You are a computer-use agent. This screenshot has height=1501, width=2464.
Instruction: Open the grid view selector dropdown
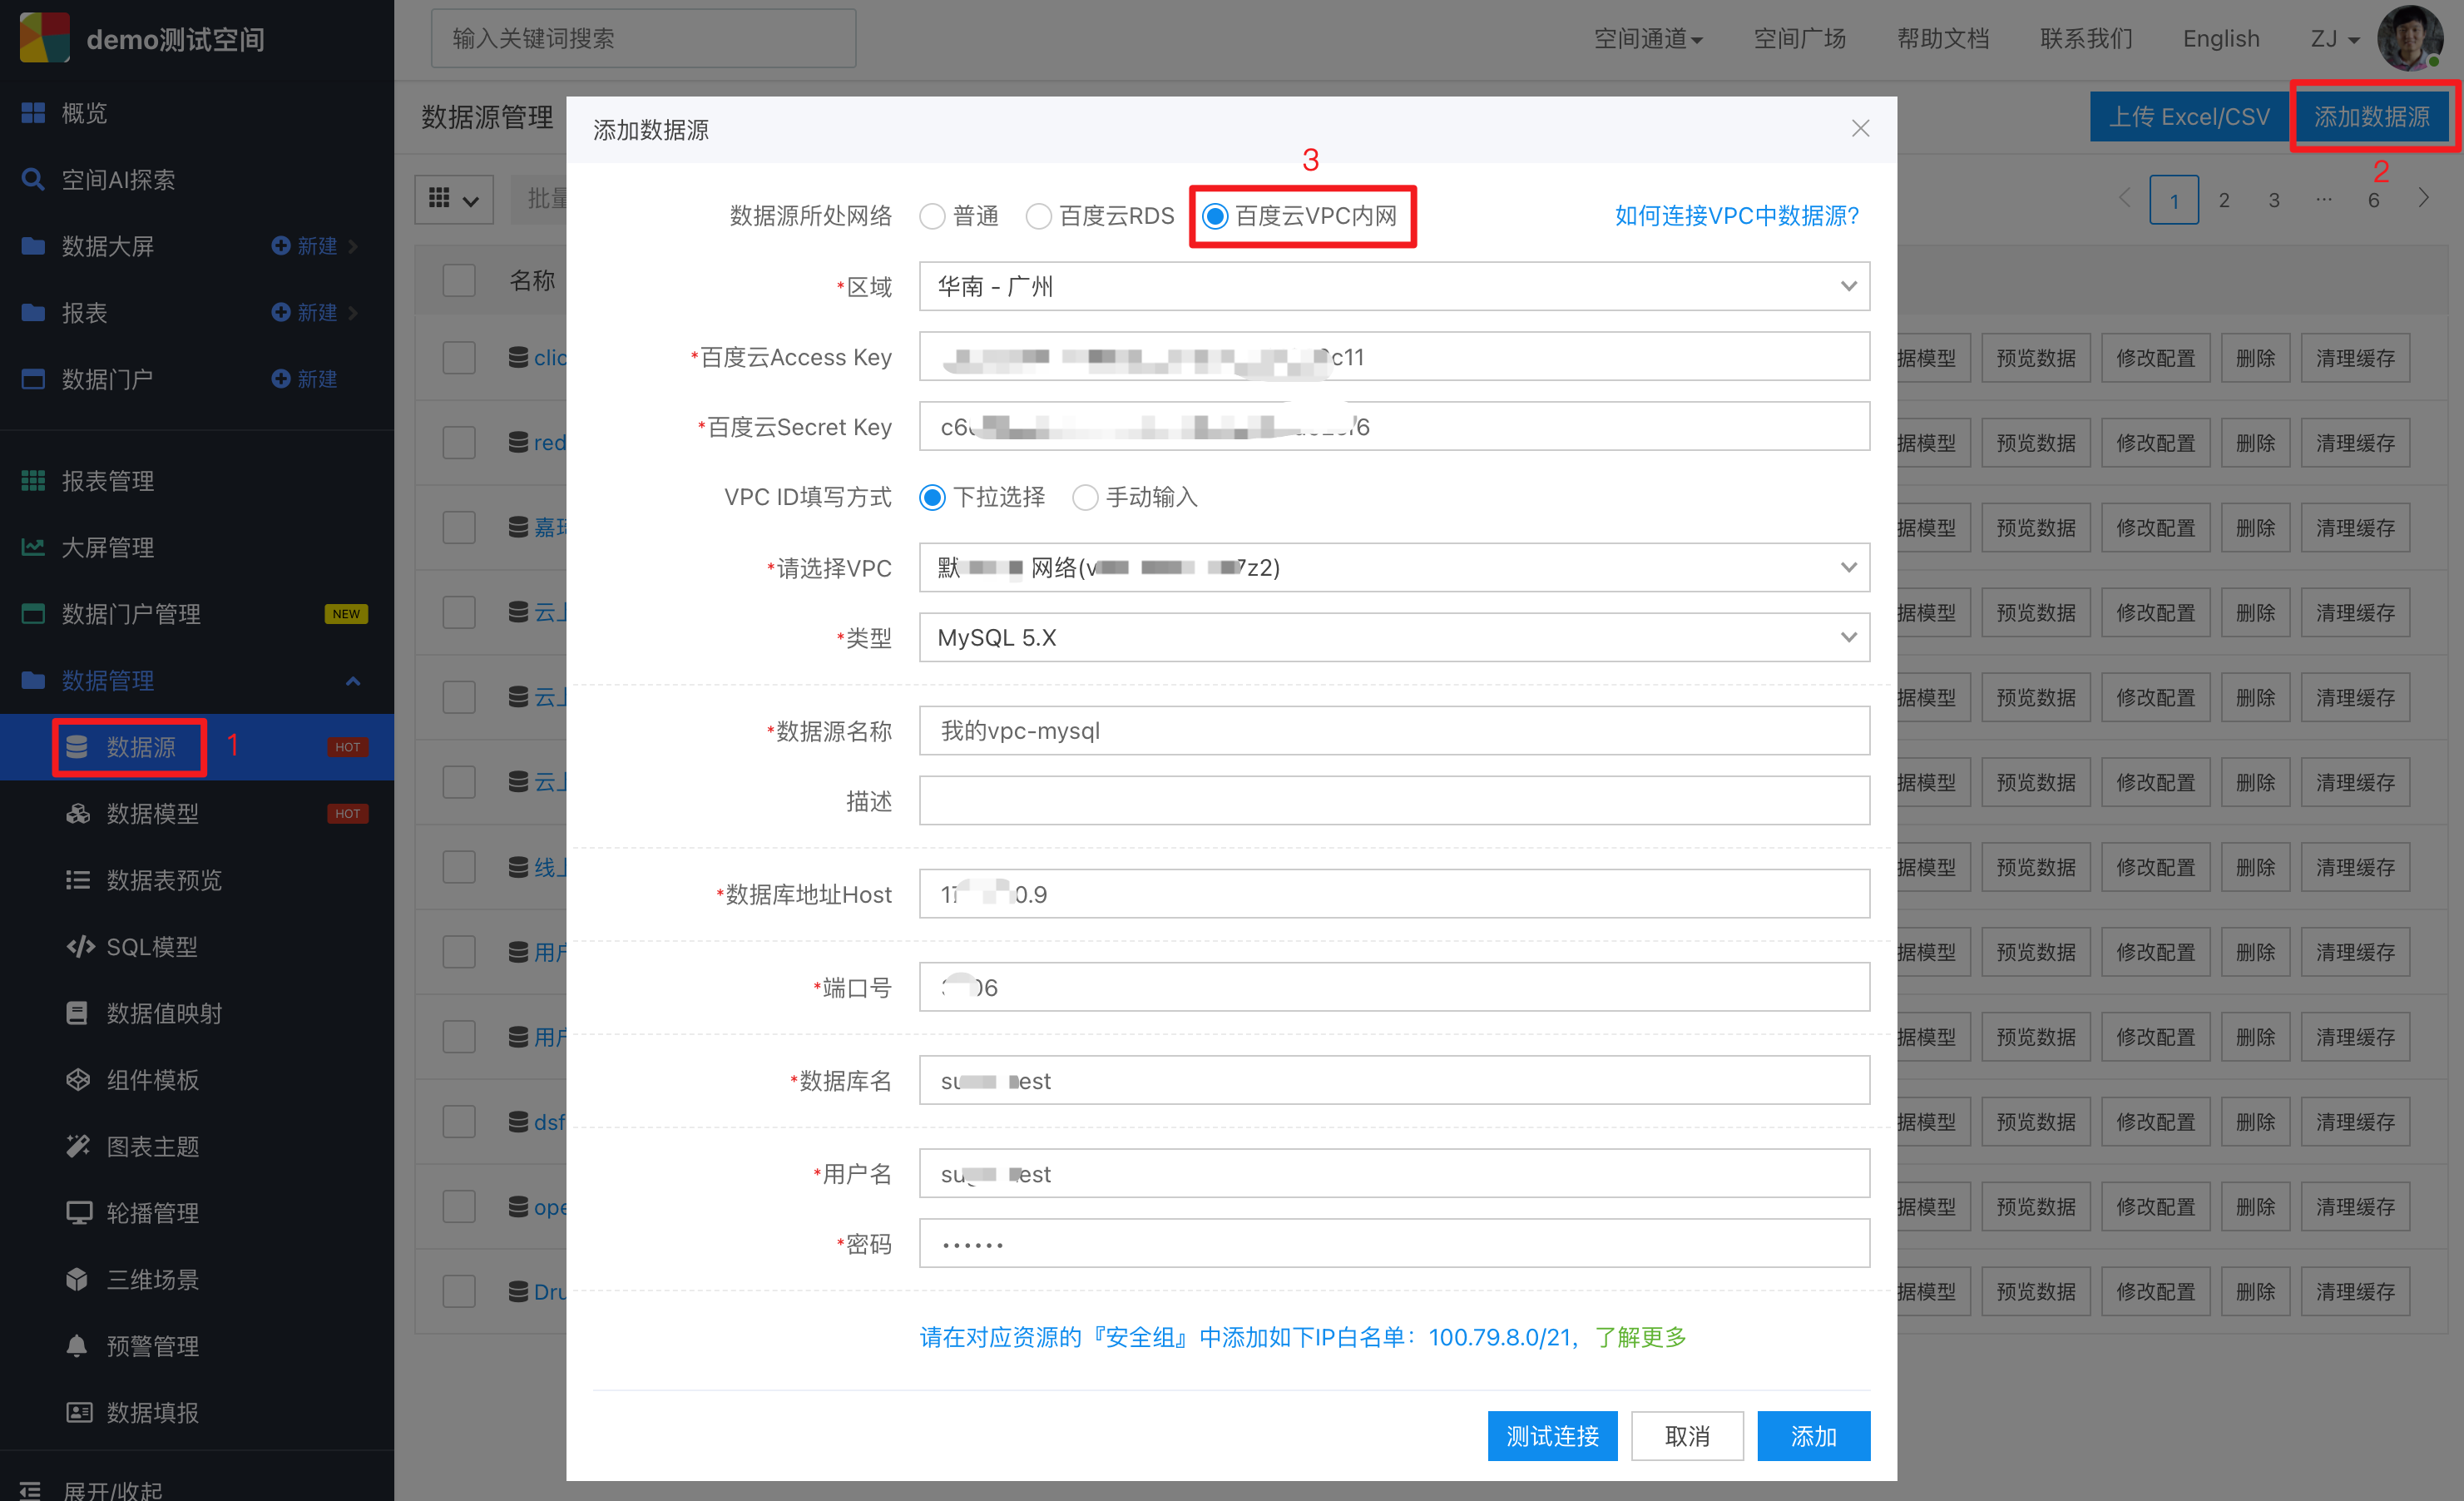454,199
